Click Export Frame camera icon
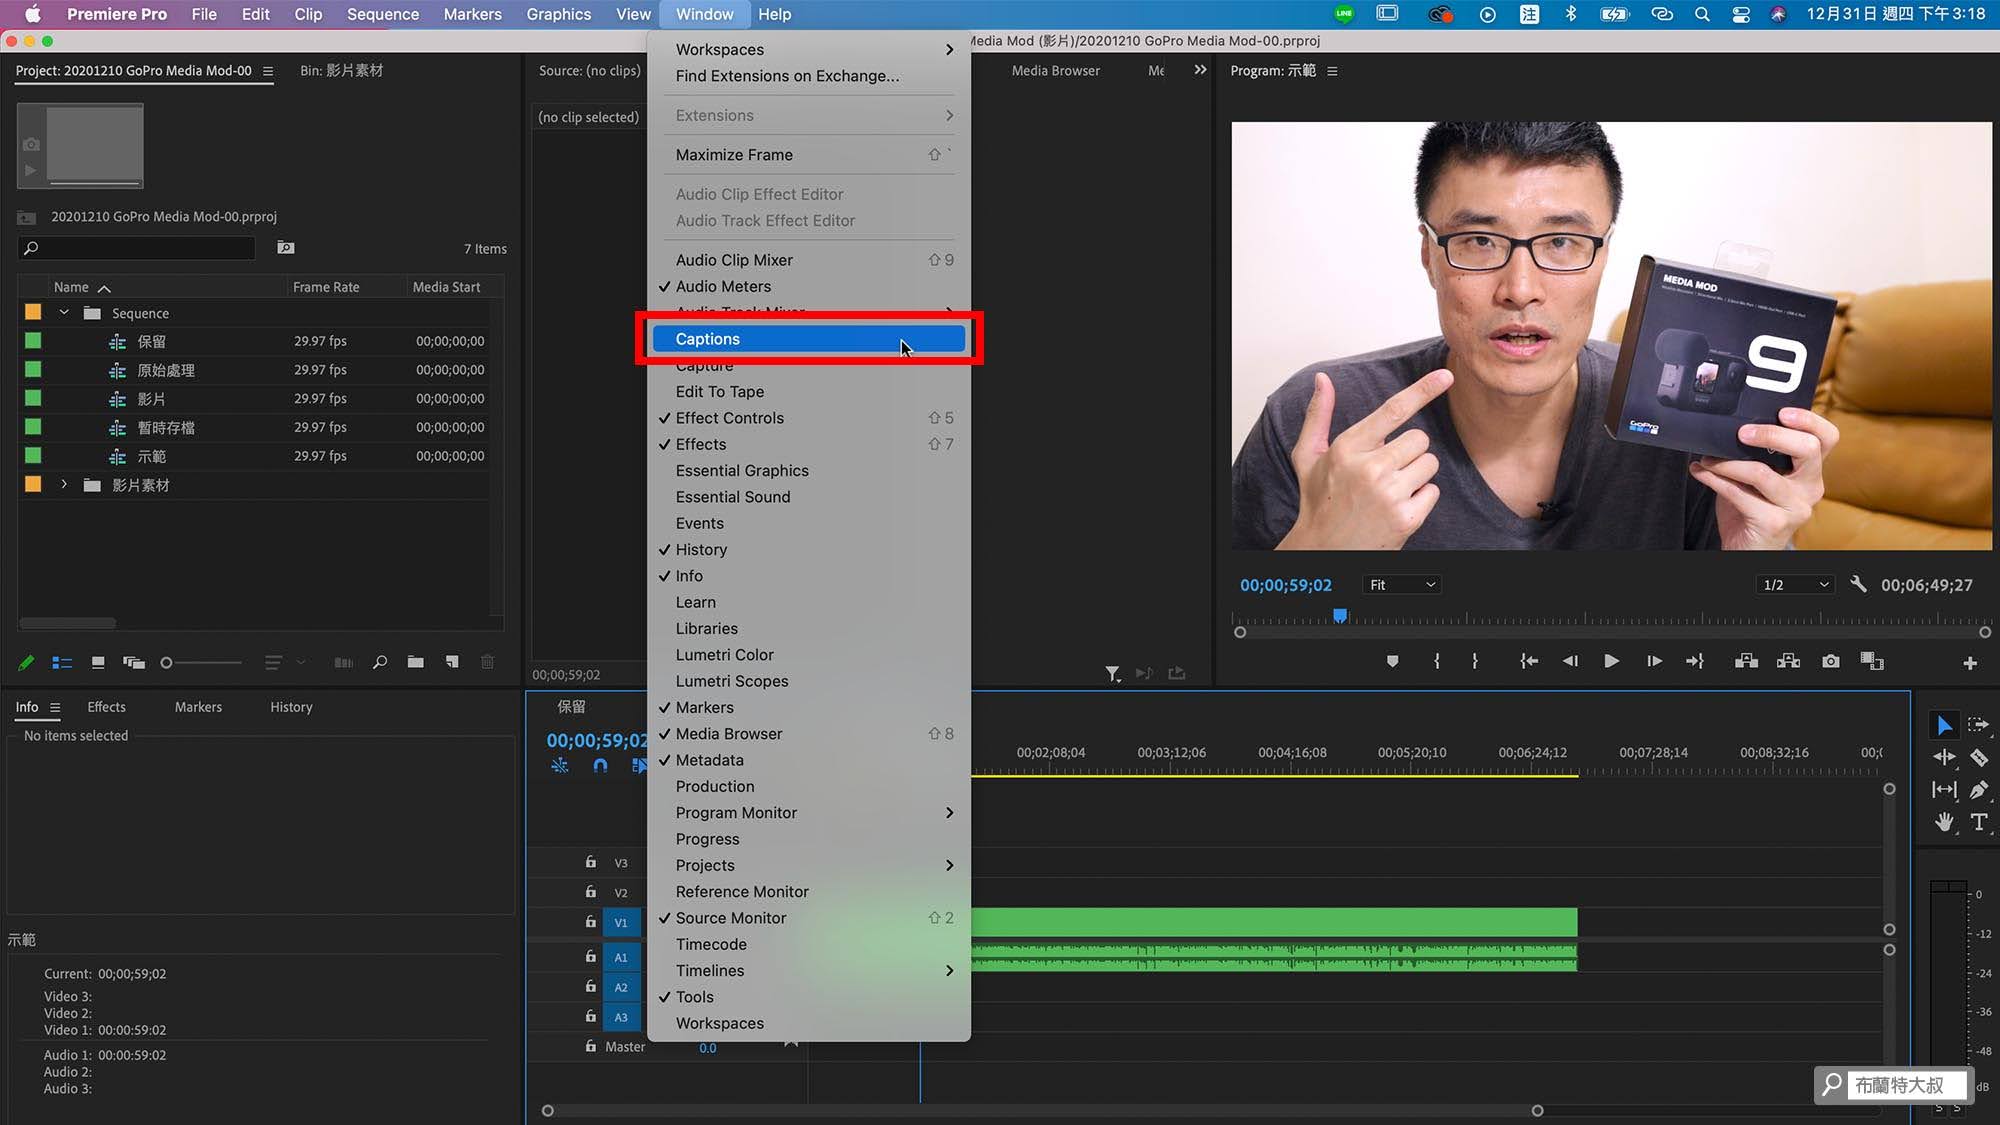The image size is (2000, 1125). [1830, 662]
